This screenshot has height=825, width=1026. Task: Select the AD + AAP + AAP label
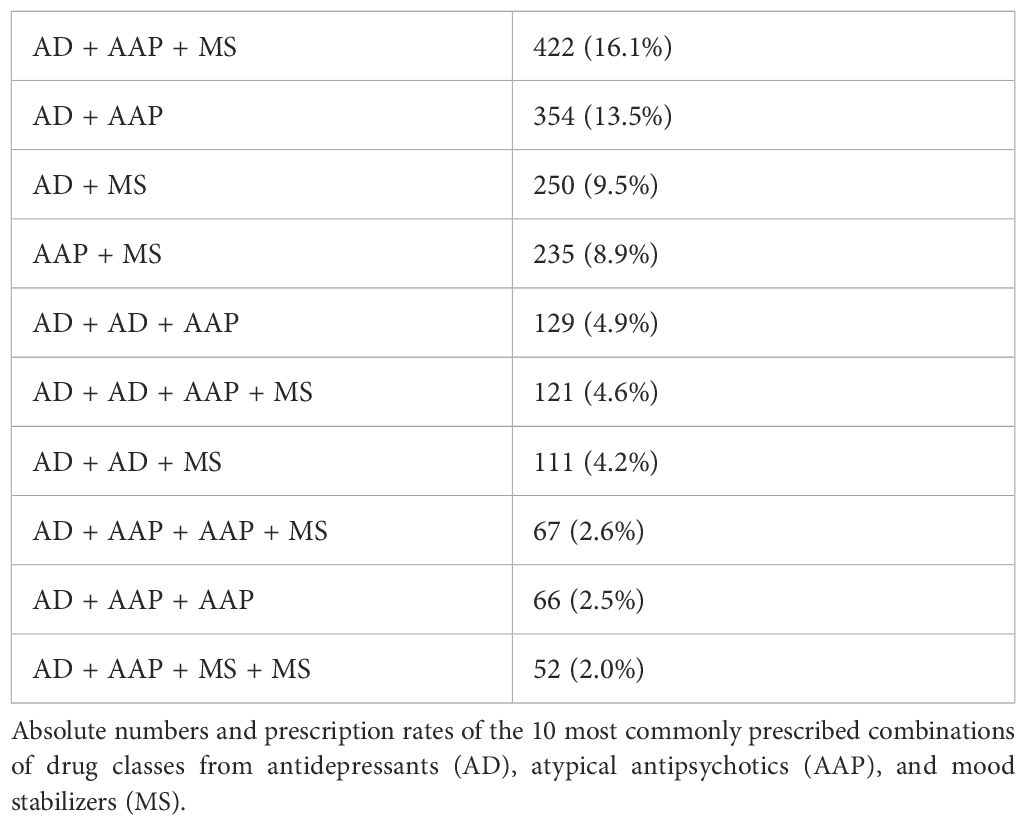(143, 599)
